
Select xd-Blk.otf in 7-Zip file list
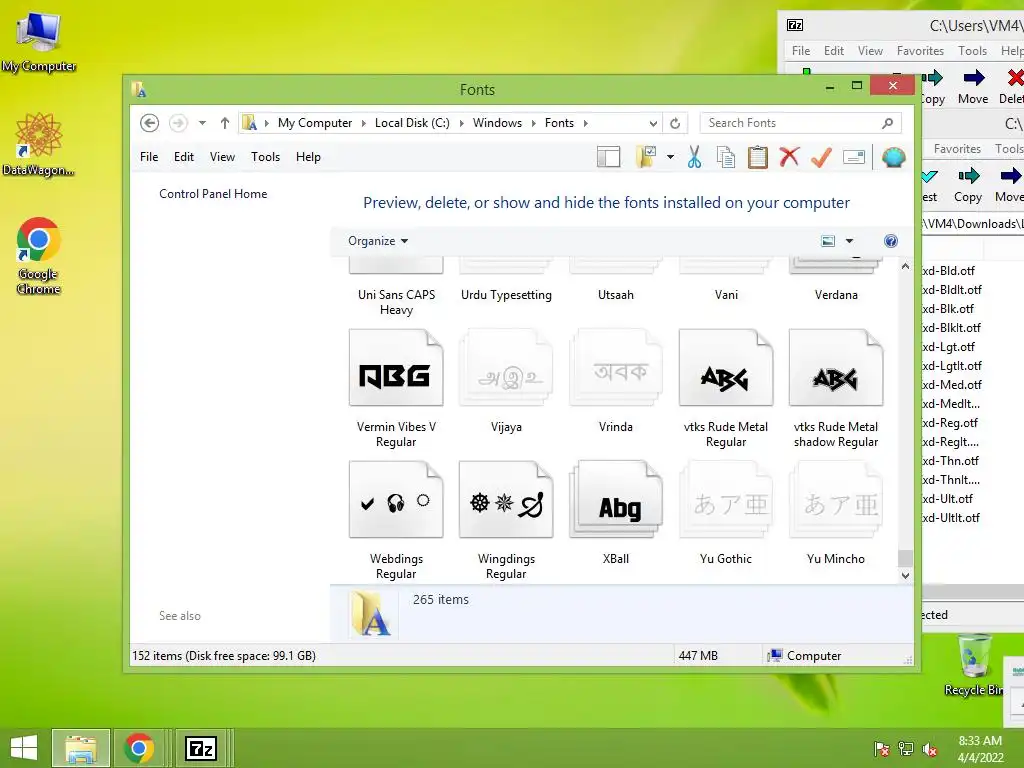948,309
